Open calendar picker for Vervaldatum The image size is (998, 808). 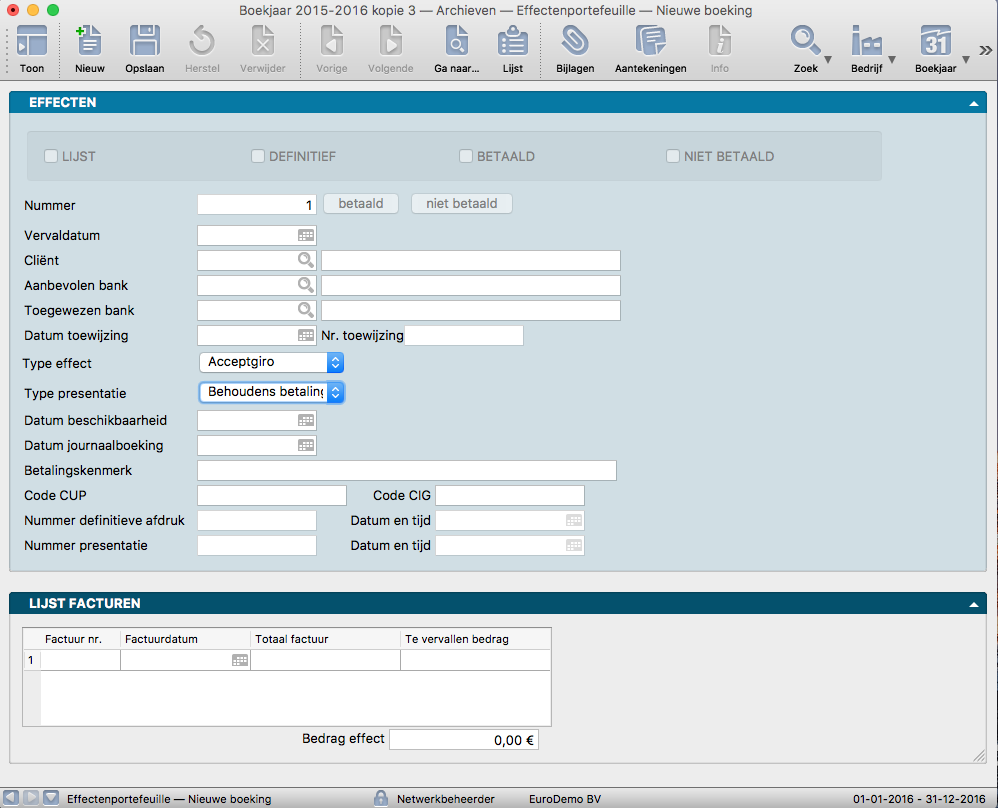click(306, 236)
